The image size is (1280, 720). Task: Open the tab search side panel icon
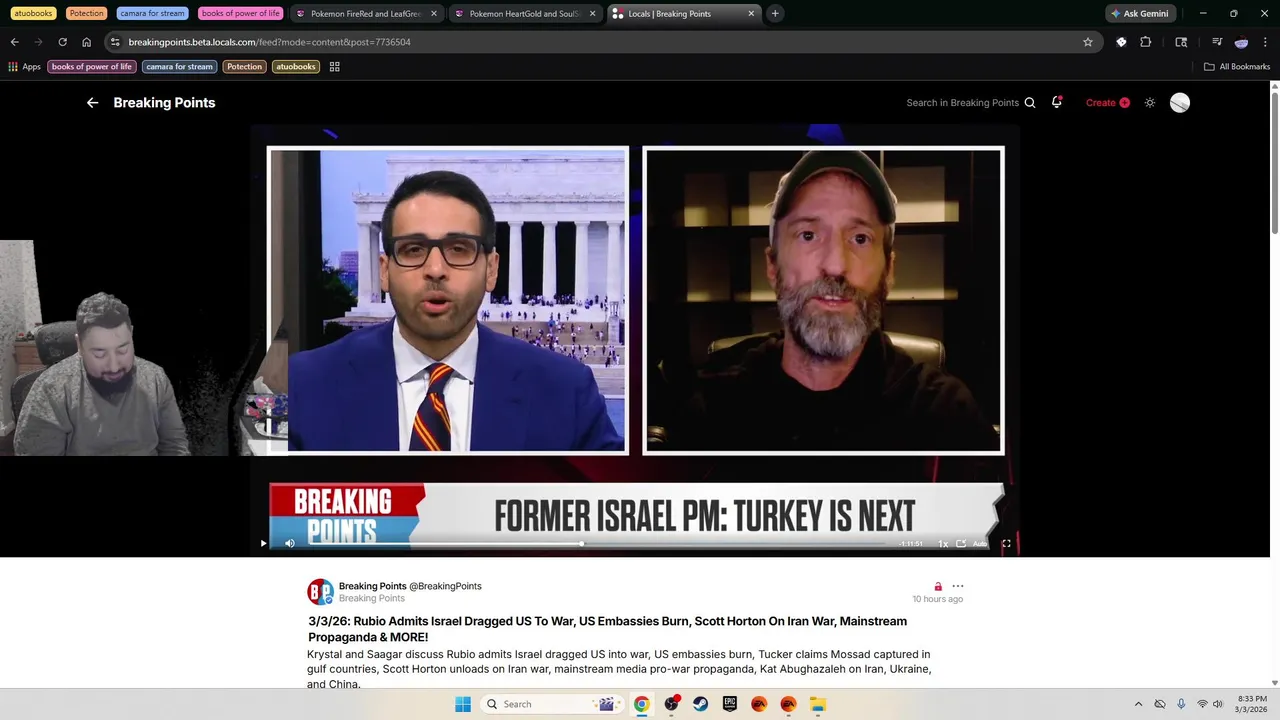tap(1181, 42)
